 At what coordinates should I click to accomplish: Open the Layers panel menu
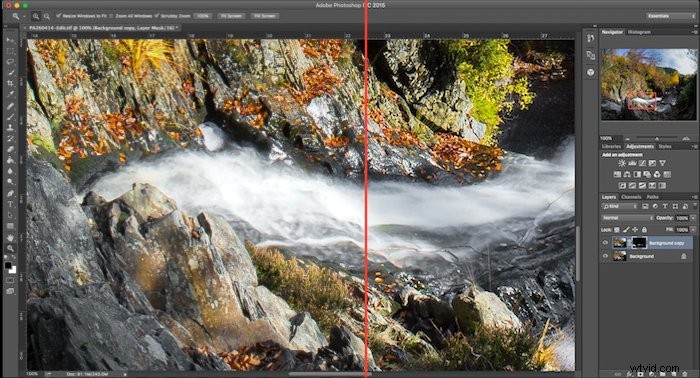point(694,197)
